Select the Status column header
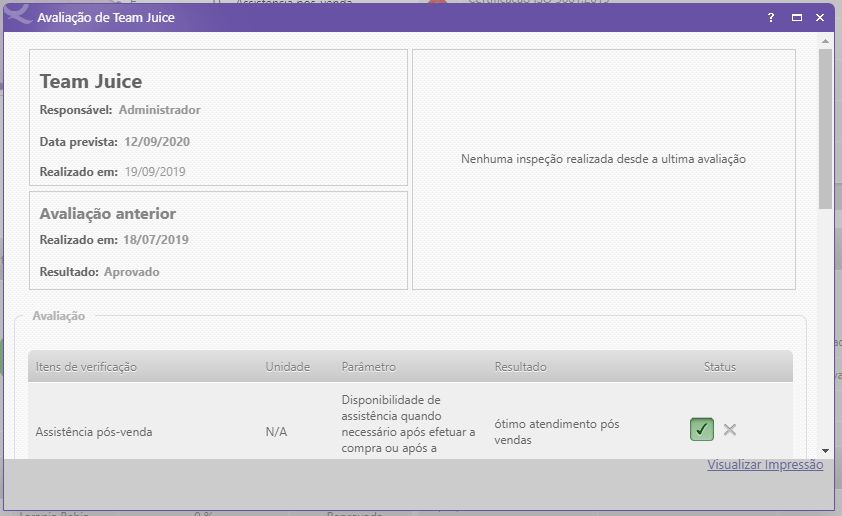This screenshot has width=842, height=516. click(720, 367)
